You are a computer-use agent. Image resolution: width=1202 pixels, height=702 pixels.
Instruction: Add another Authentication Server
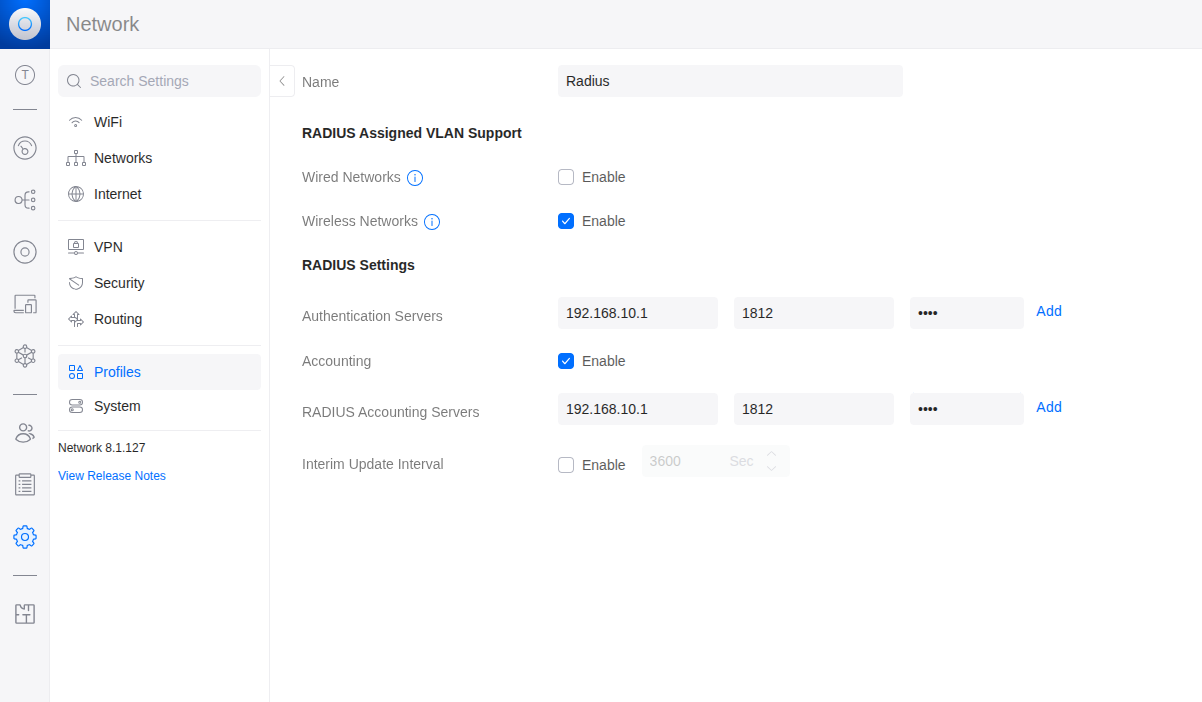[x=1049, y=311]
